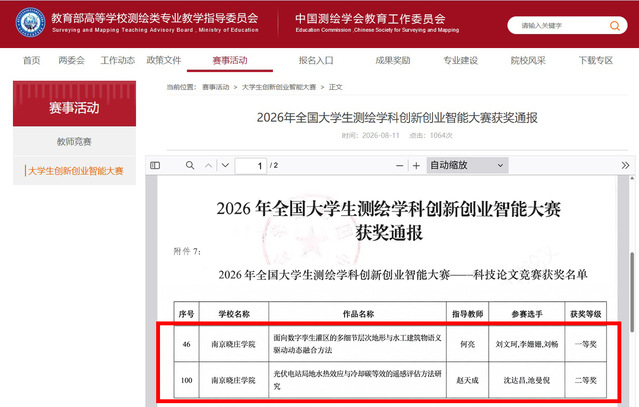Screen dimensions: 639x407
Task: Open PDF tools double-chevron menu
Action: (x=625, y=165)
